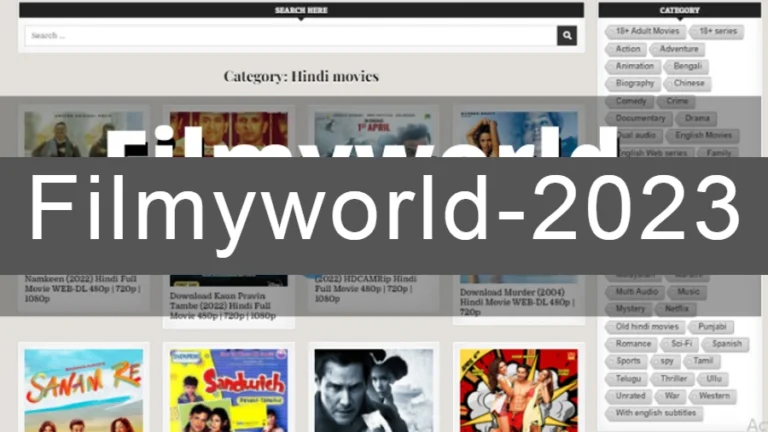
Task: Open Download Kaun Pravin Tambe movie link
Action: point(223,306)
